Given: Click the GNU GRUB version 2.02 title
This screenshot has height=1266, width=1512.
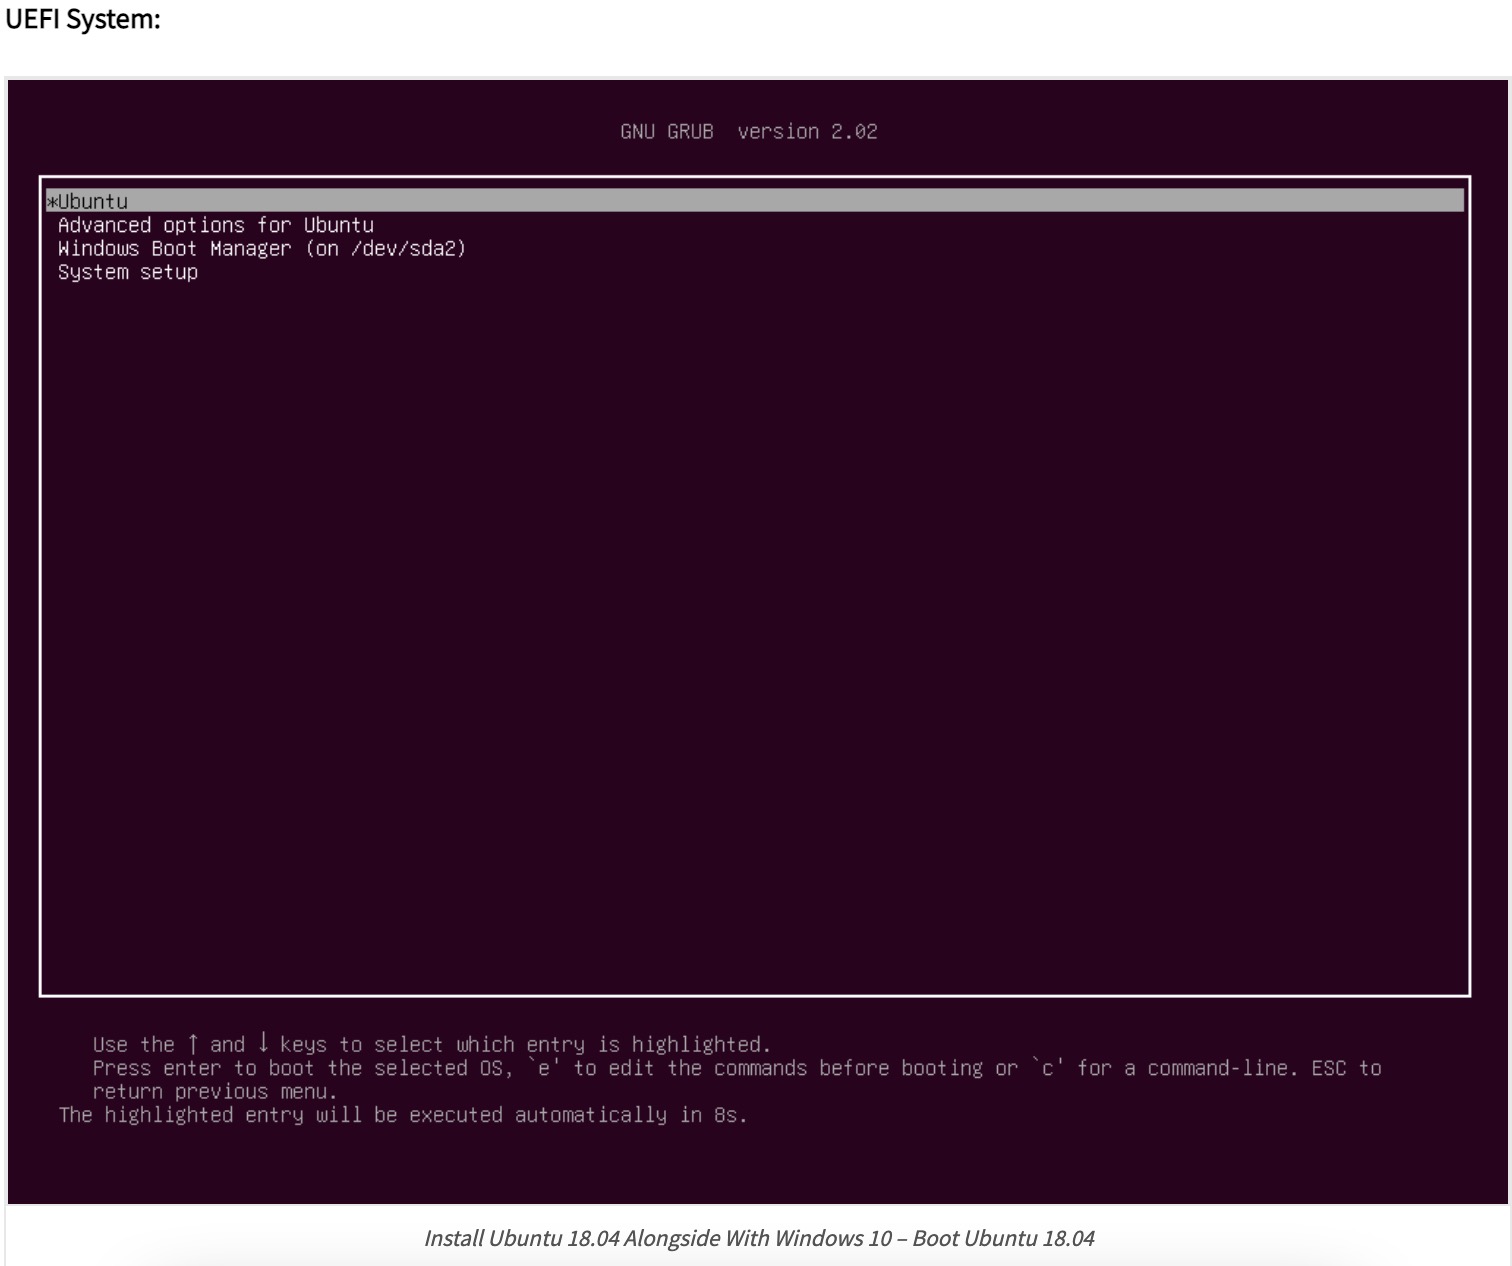Looking at the screenshot, I should [x=748, y=131].
